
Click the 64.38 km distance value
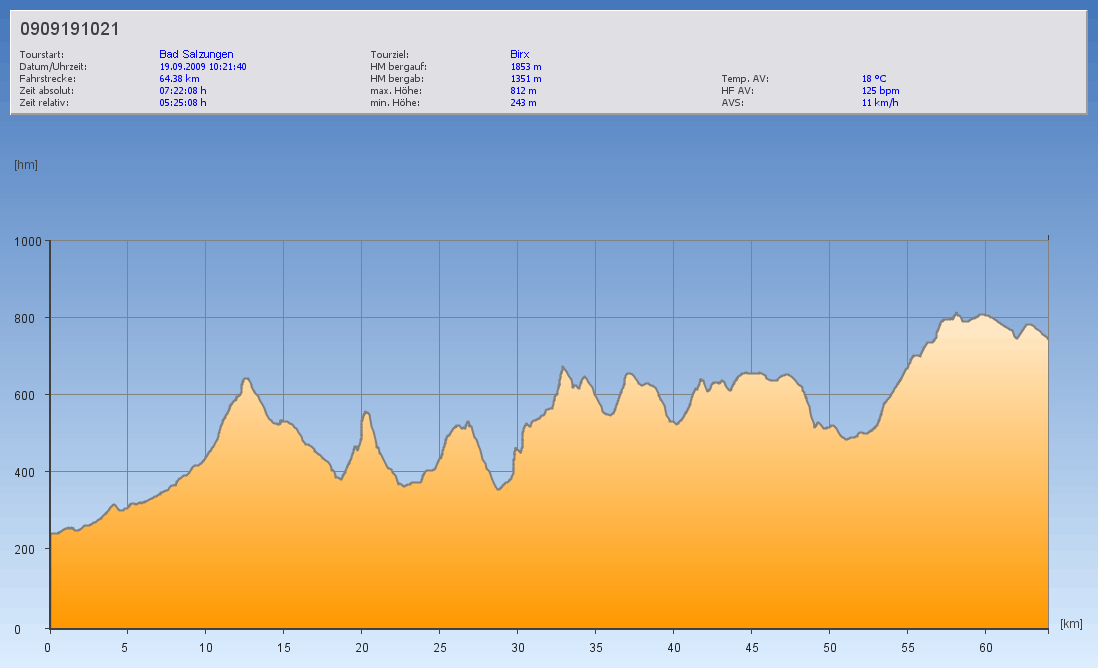click(x=180, y=78)
